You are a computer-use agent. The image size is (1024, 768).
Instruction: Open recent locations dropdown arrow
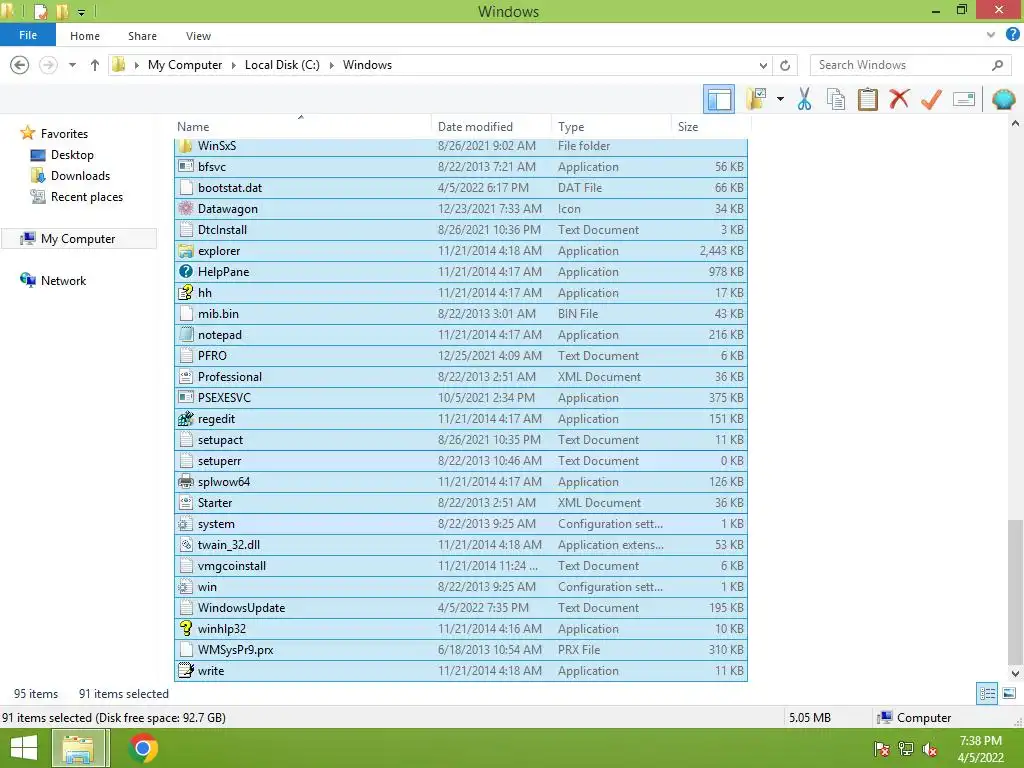click(x=72, y=65)
